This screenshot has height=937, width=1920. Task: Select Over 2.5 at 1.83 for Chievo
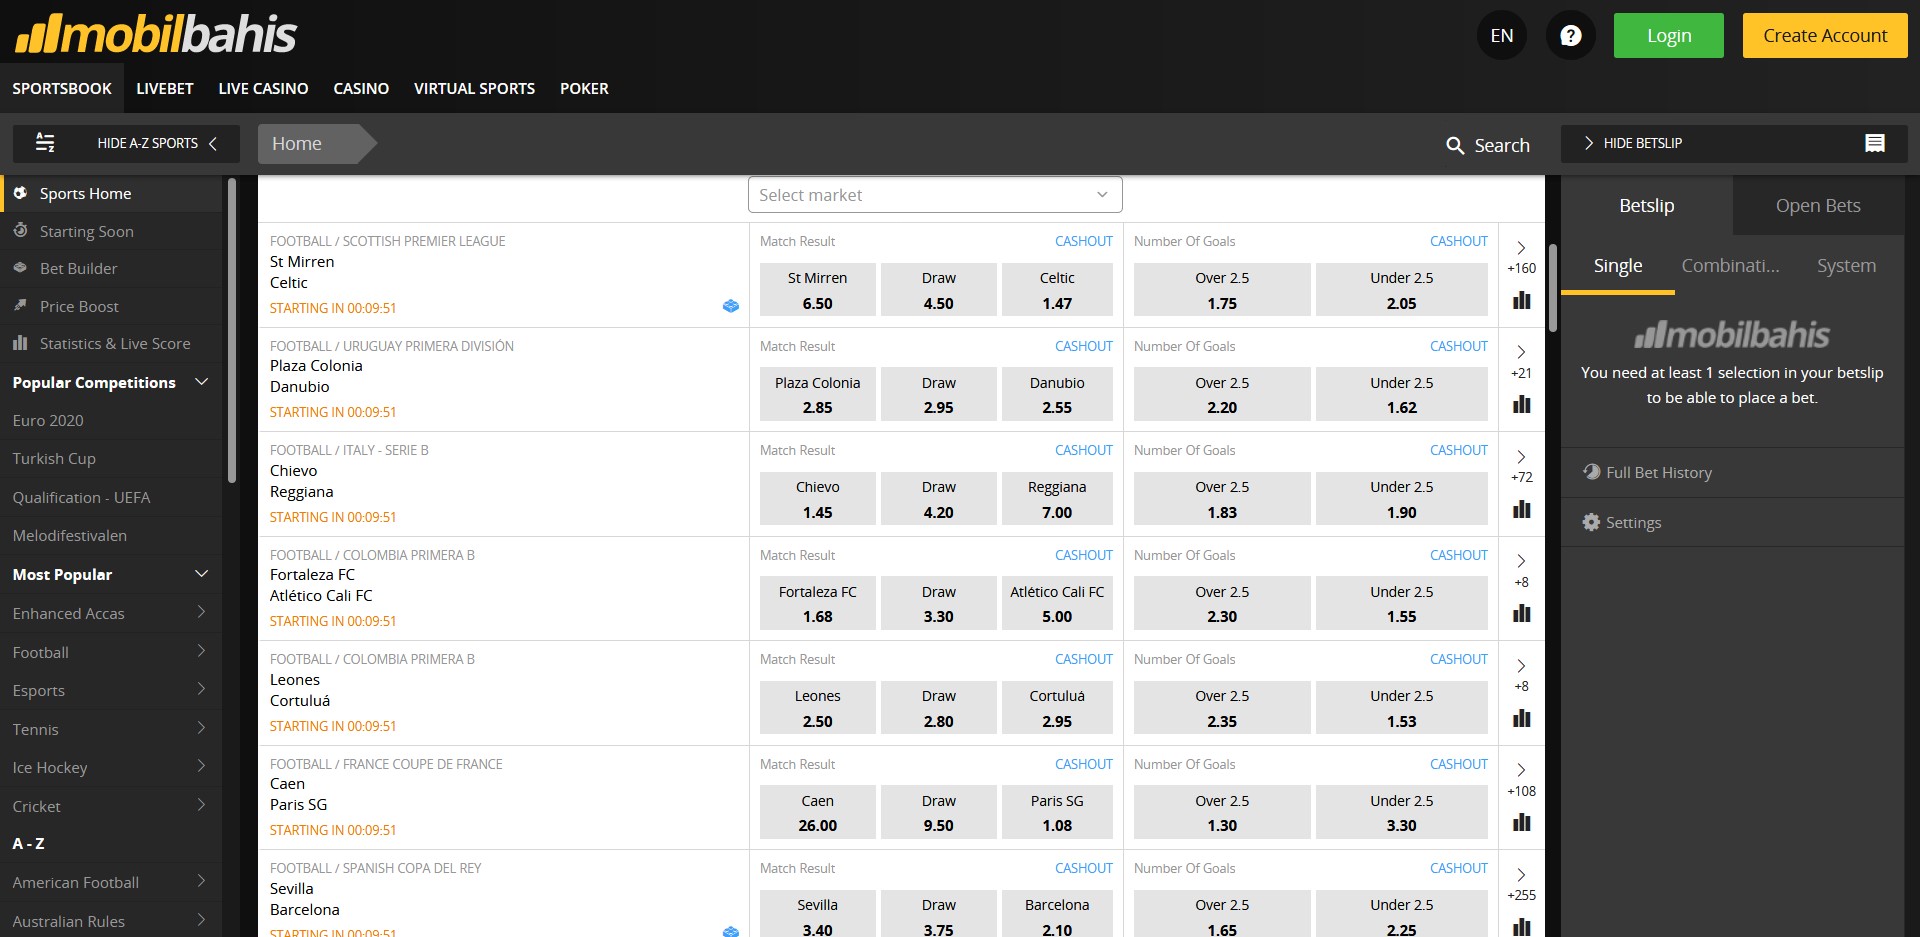[1222, 499]
